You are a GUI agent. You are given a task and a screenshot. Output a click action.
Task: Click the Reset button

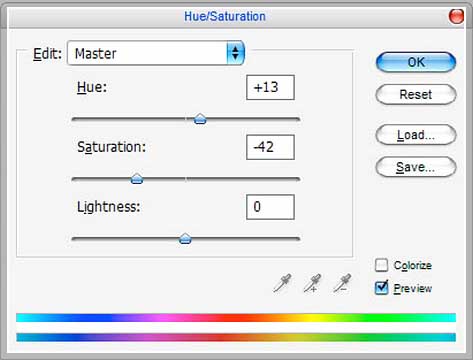point(416,94)
